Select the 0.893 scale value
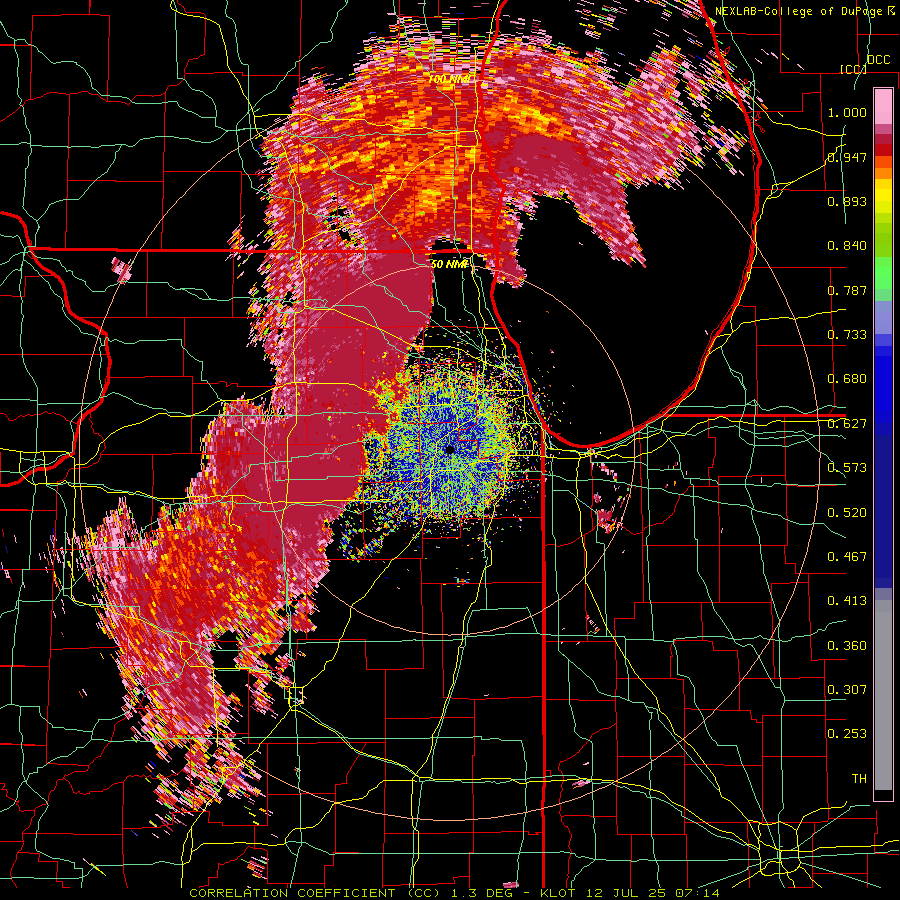This screenshot has height=900, width=900. [x=847, y=201]
